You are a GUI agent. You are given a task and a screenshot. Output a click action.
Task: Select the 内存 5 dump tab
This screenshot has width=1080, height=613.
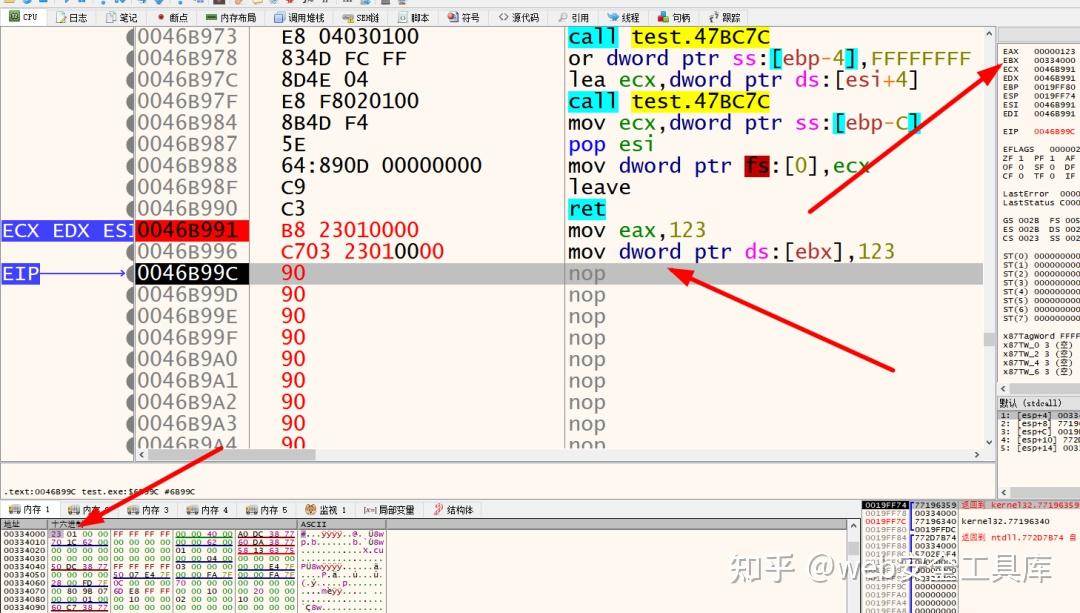coord(267,510)
